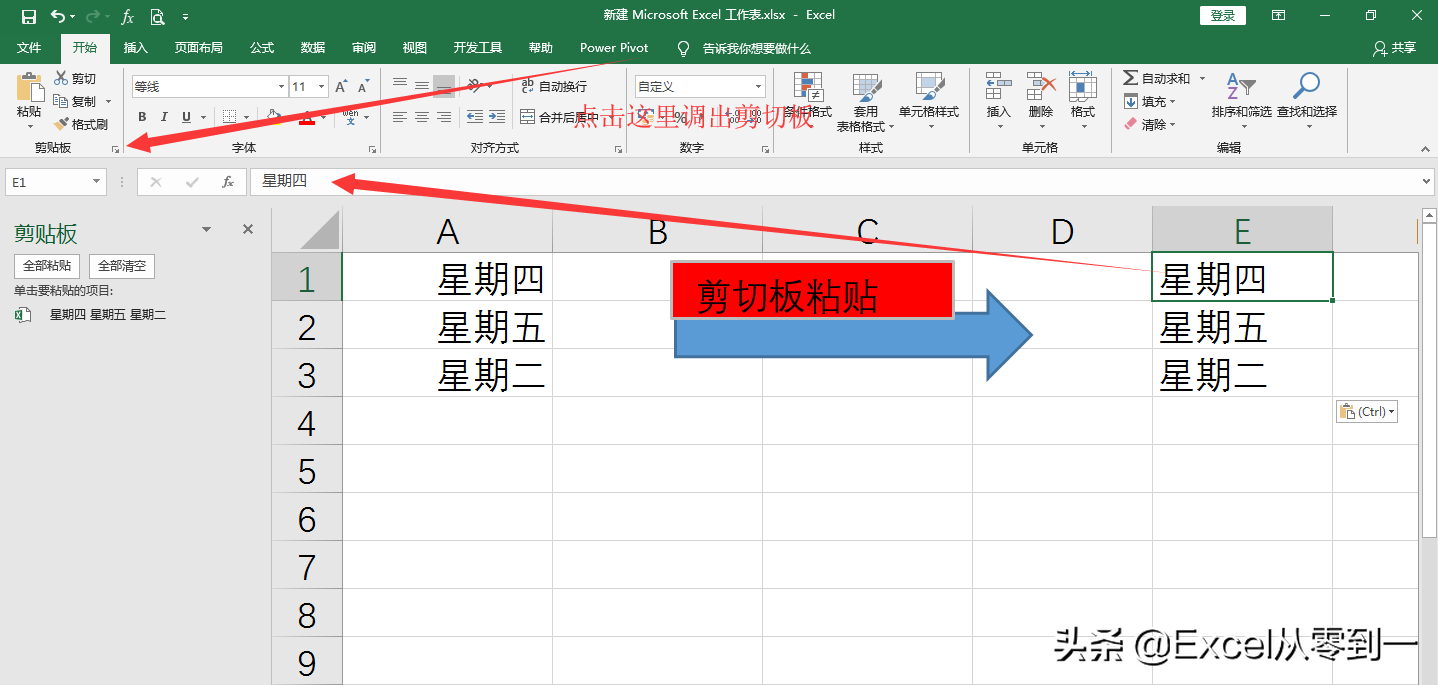
Task: Click the Insert cells (插入) icon
Action: click(998, 87)
